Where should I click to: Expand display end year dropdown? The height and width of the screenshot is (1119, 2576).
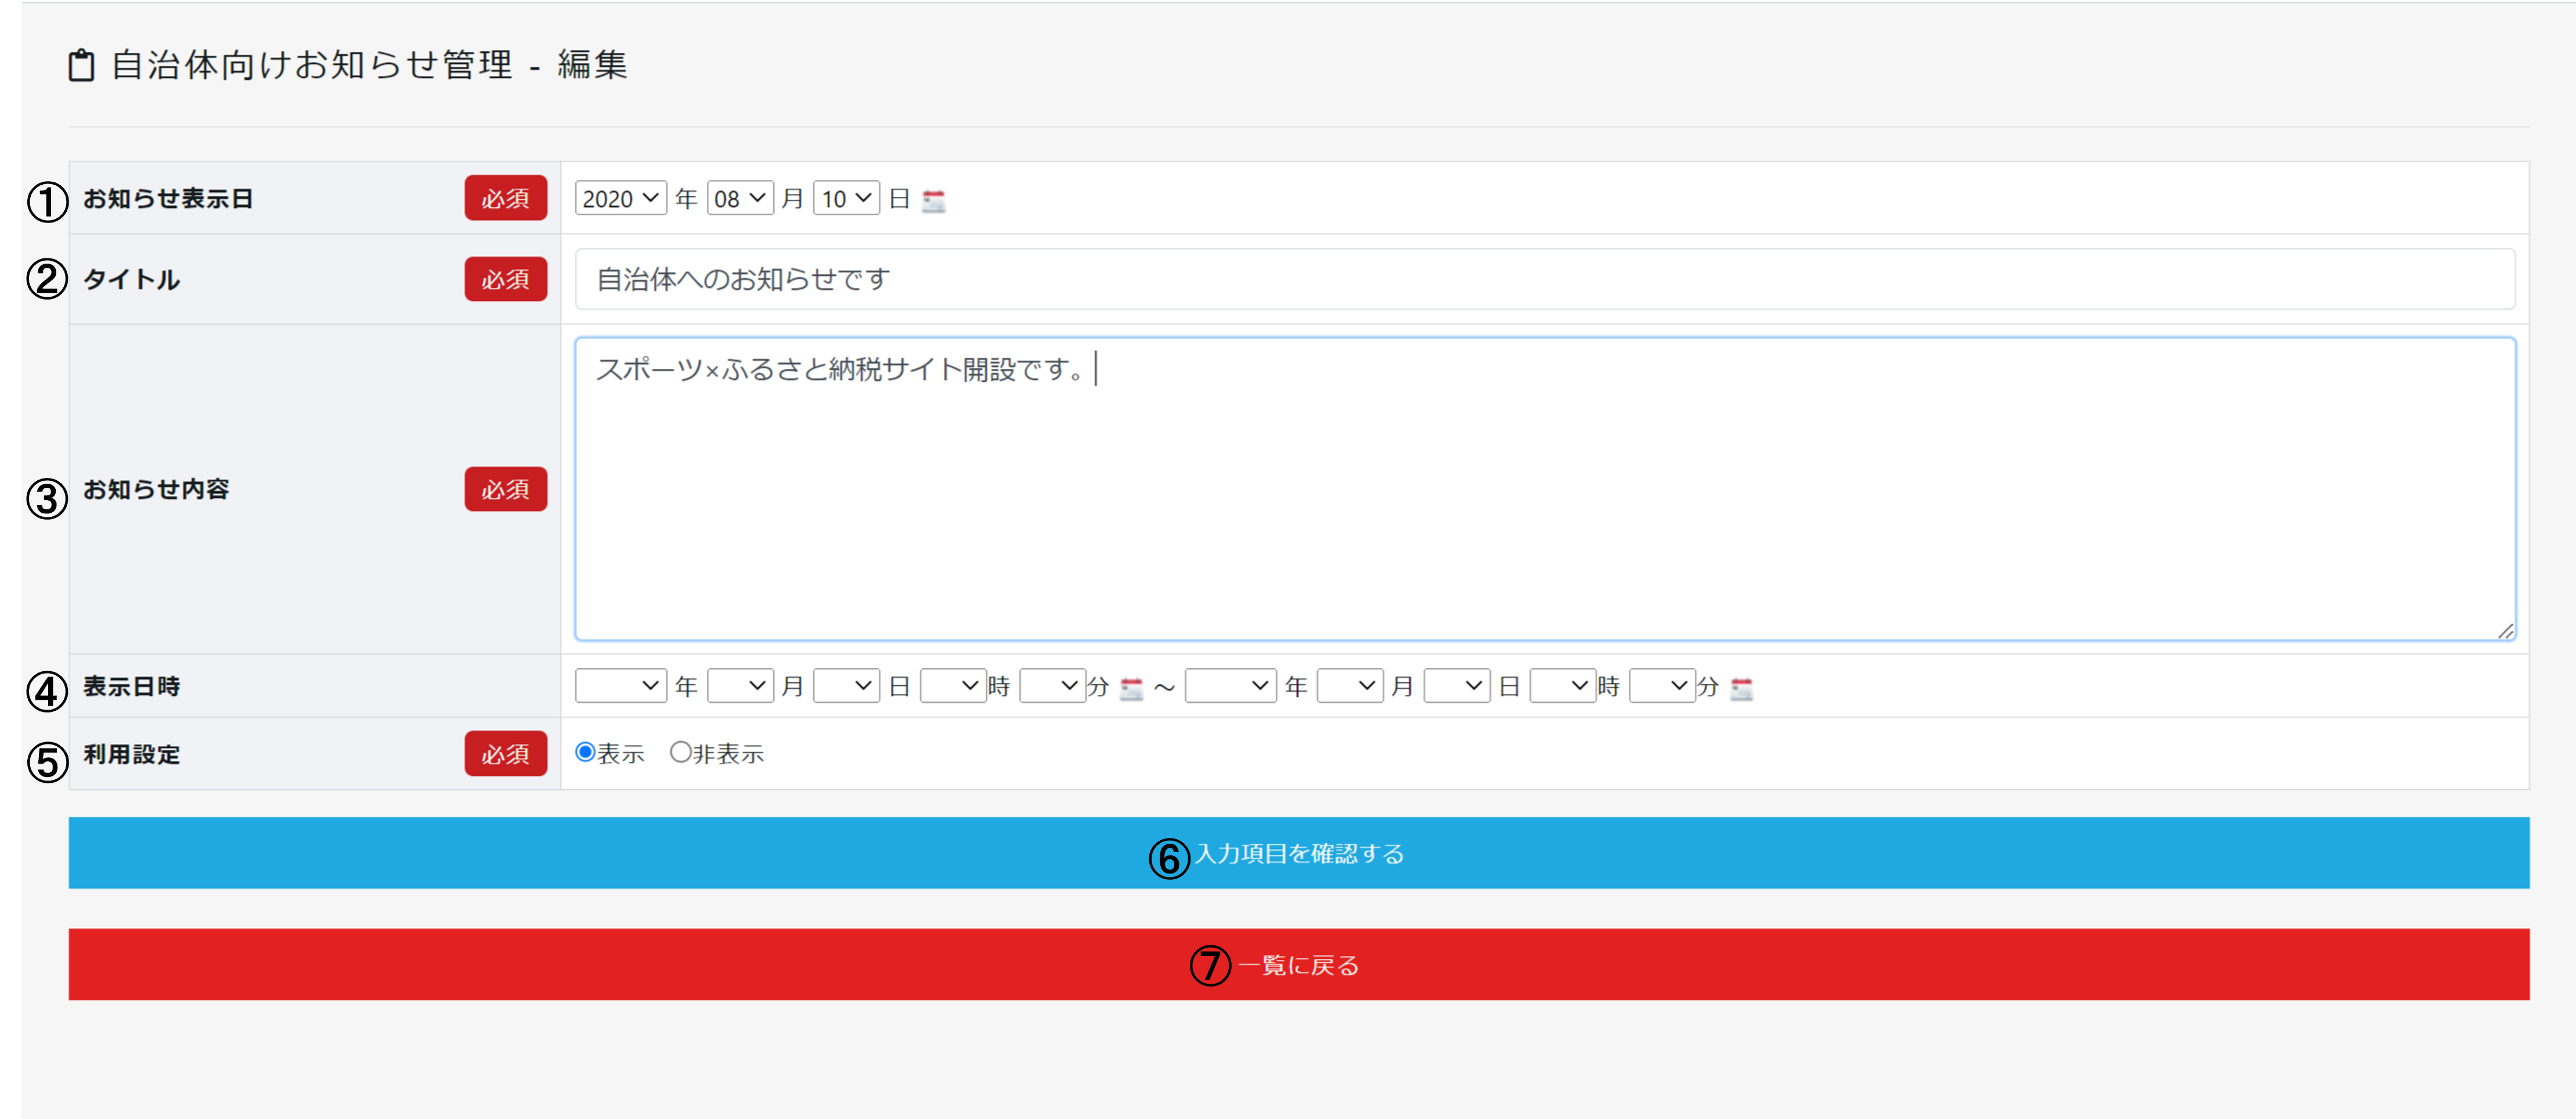coord(1230,686)
